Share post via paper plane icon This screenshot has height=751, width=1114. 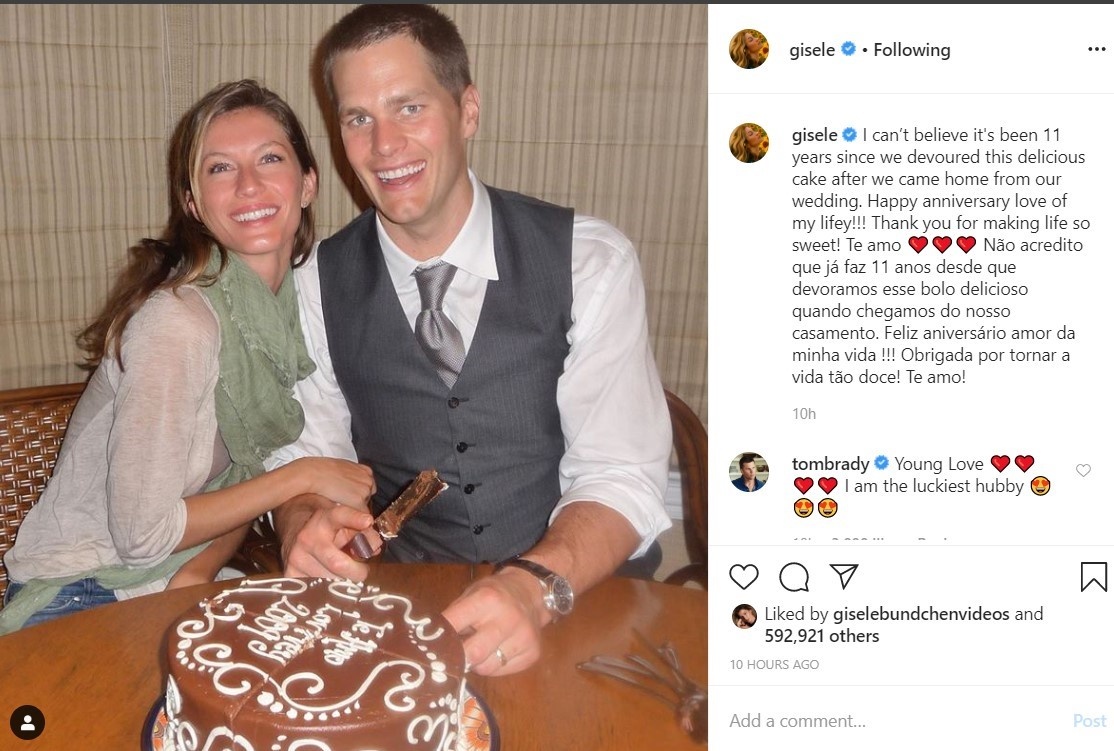844,577
